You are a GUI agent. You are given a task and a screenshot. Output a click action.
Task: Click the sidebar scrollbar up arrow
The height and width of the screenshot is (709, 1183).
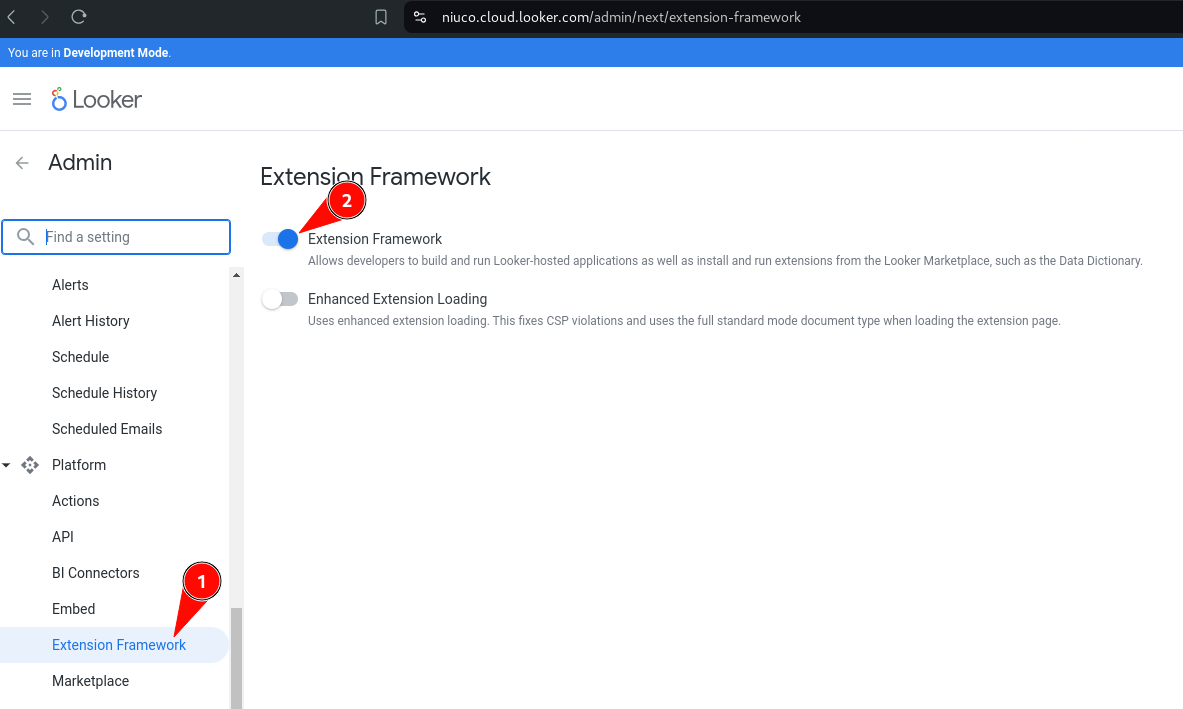click(236, 275)
